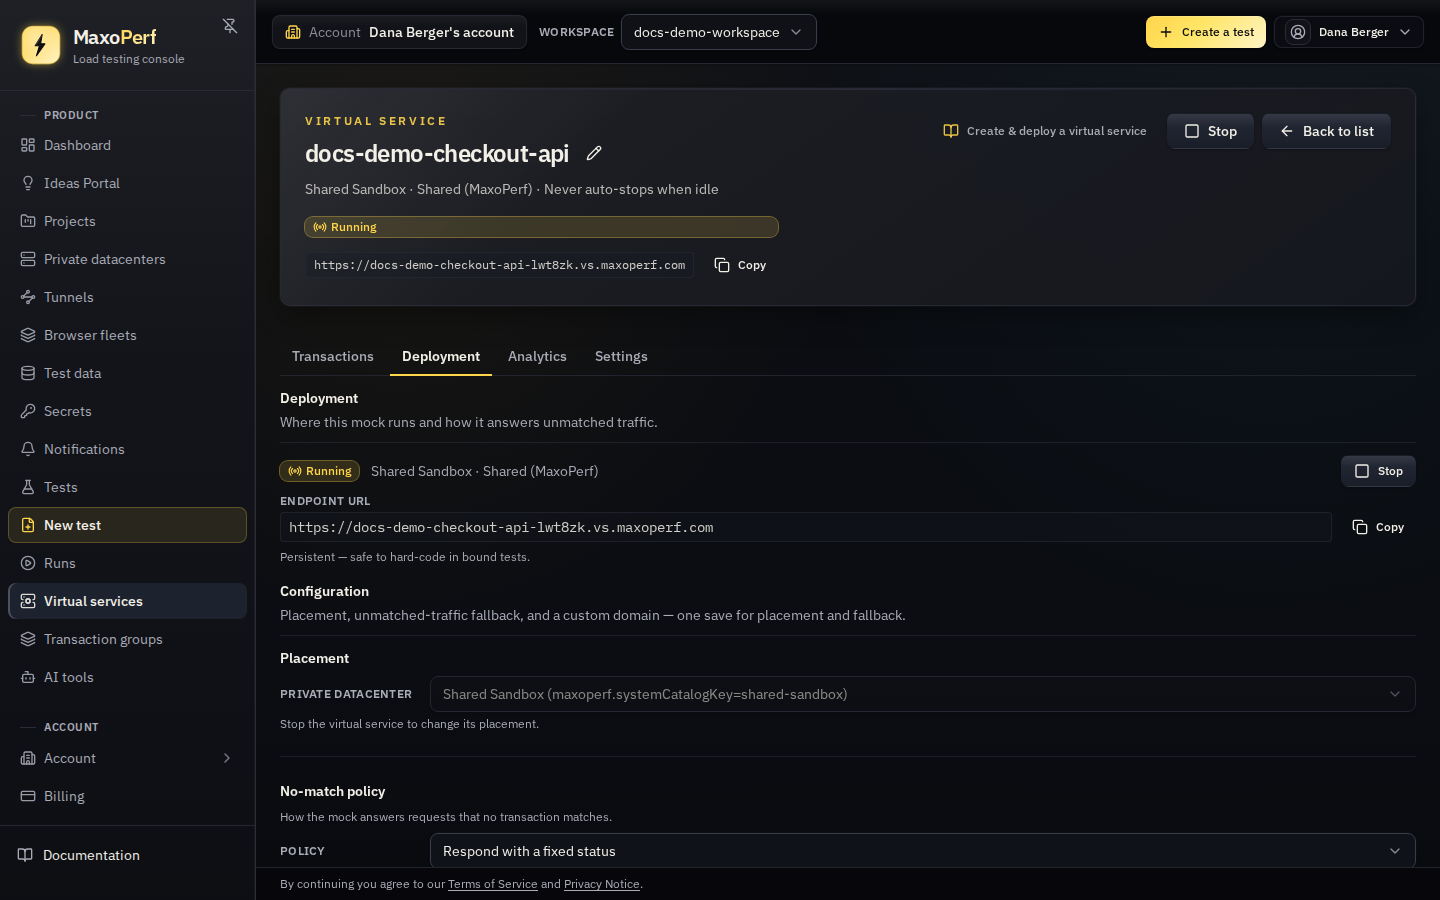Copy the Endpoint URL in Deployment section
This screenshot has height=900, width=1440.
coord(1378,527)
